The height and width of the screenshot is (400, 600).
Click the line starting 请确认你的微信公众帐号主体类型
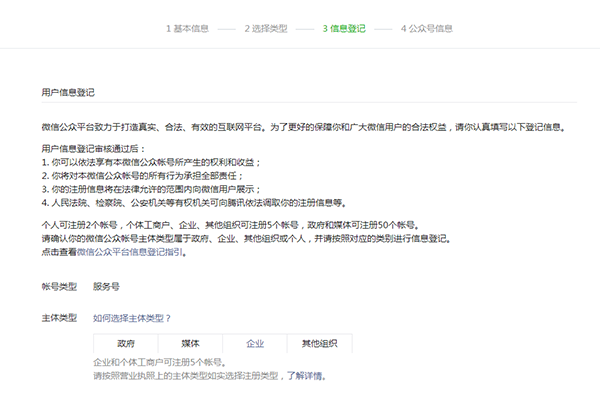pos(246,239)
